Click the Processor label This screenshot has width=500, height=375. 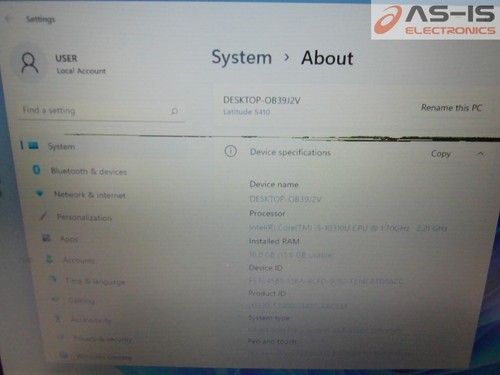(267, 213)
